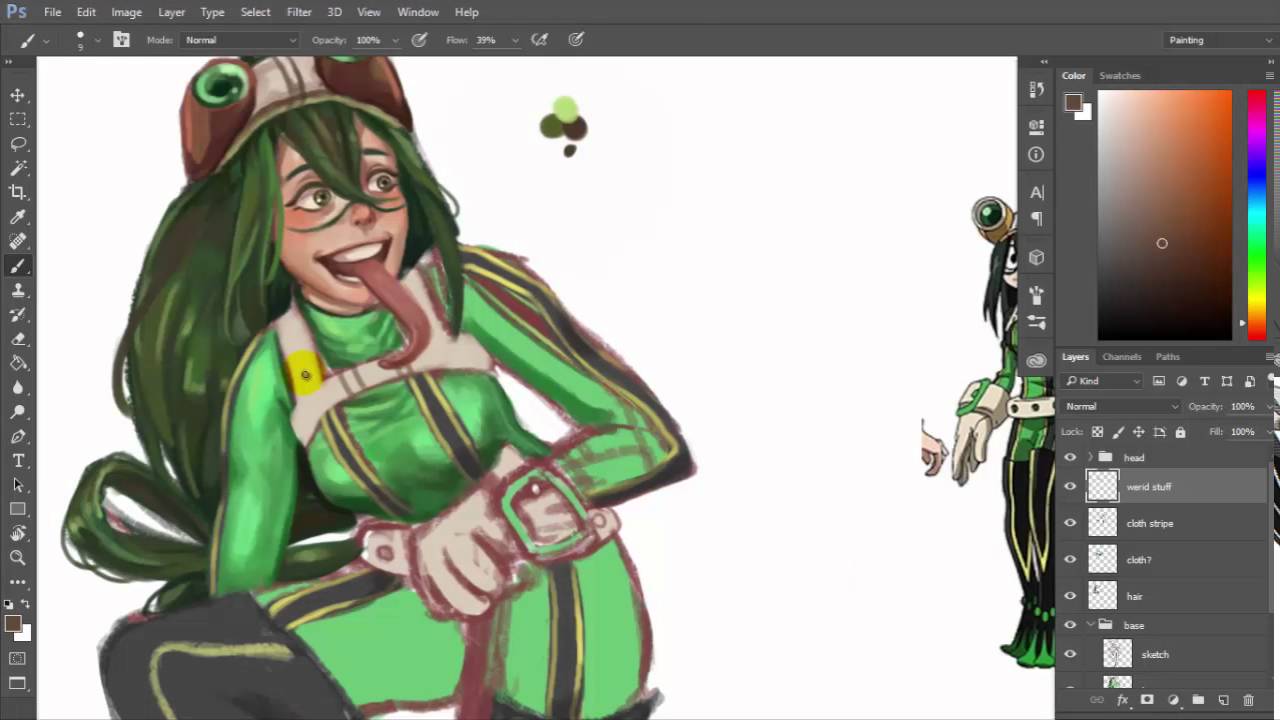The height and width of the screenshot is (720, 1280).
Task: Select the Rectangular Marquee tool
Action: [18, 119]
